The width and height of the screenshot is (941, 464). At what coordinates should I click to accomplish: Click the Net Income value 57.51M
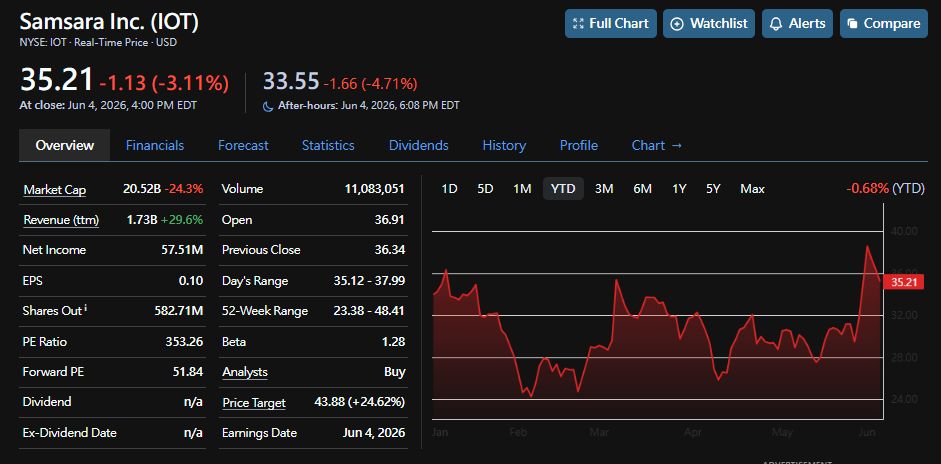pyautogui.click(x=182, y=250)
